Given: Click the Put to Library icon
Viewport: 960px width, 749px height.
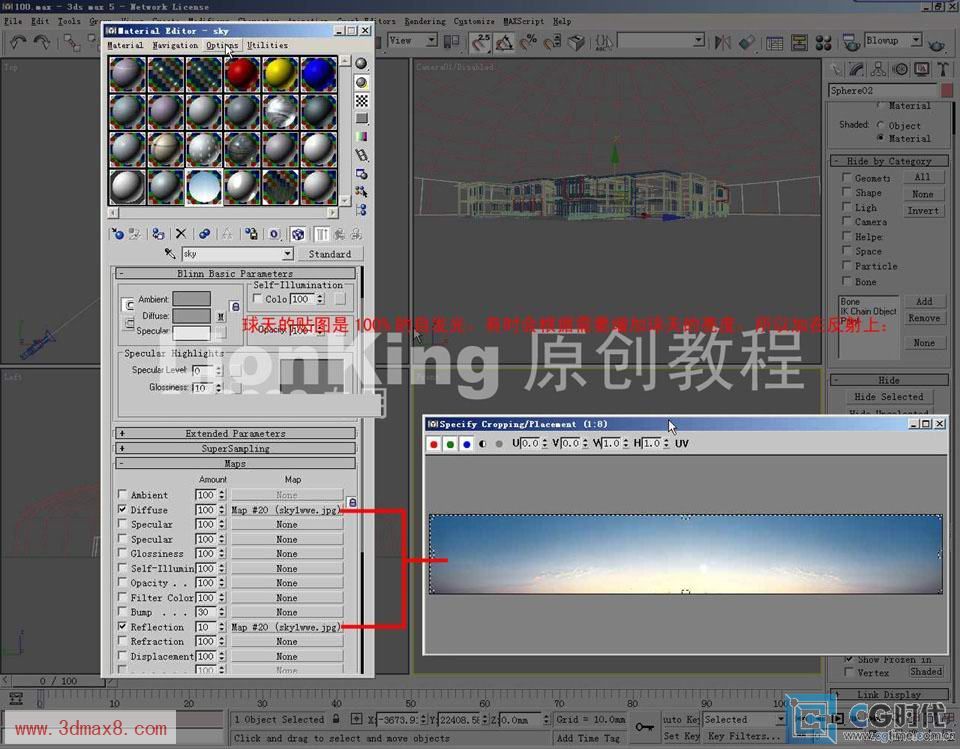Looking at the screenshot, I should tap(251, 234).
